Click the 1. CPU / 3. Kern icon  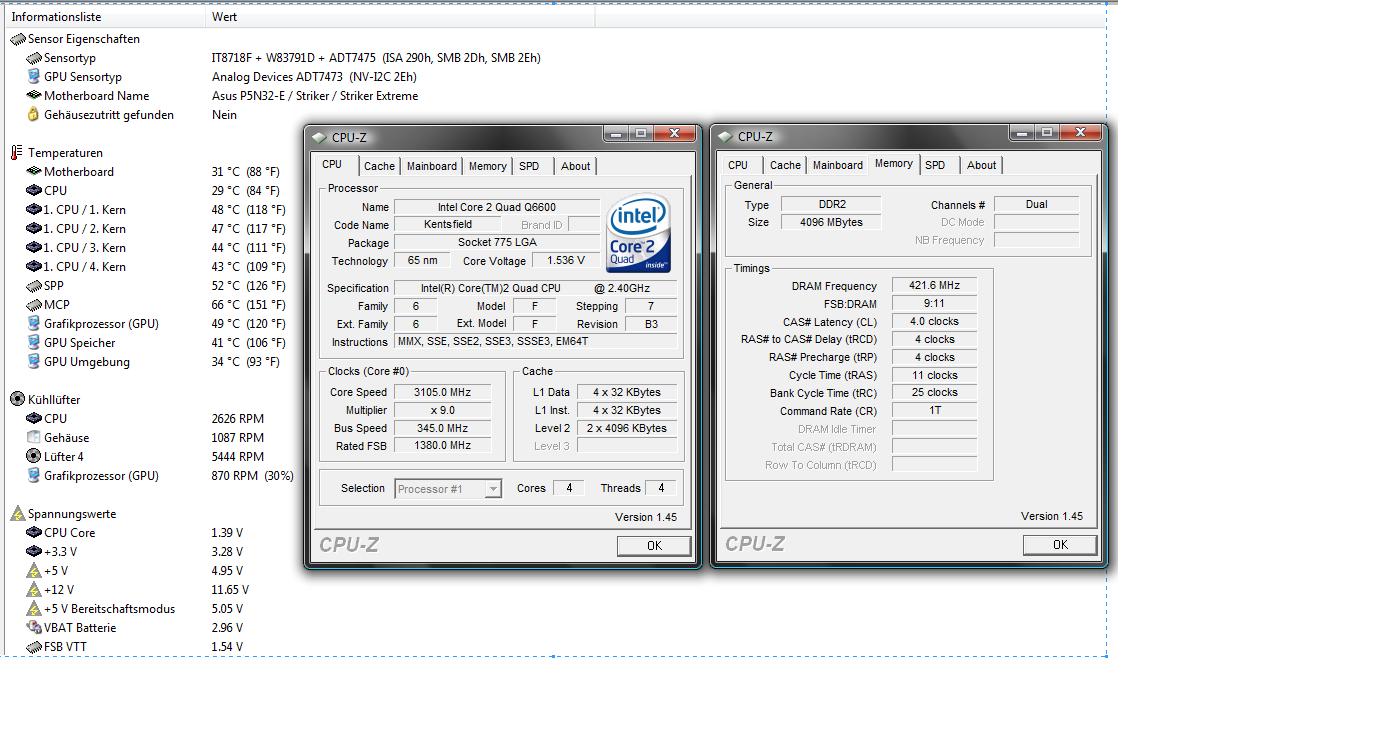(x=34, y=248)
